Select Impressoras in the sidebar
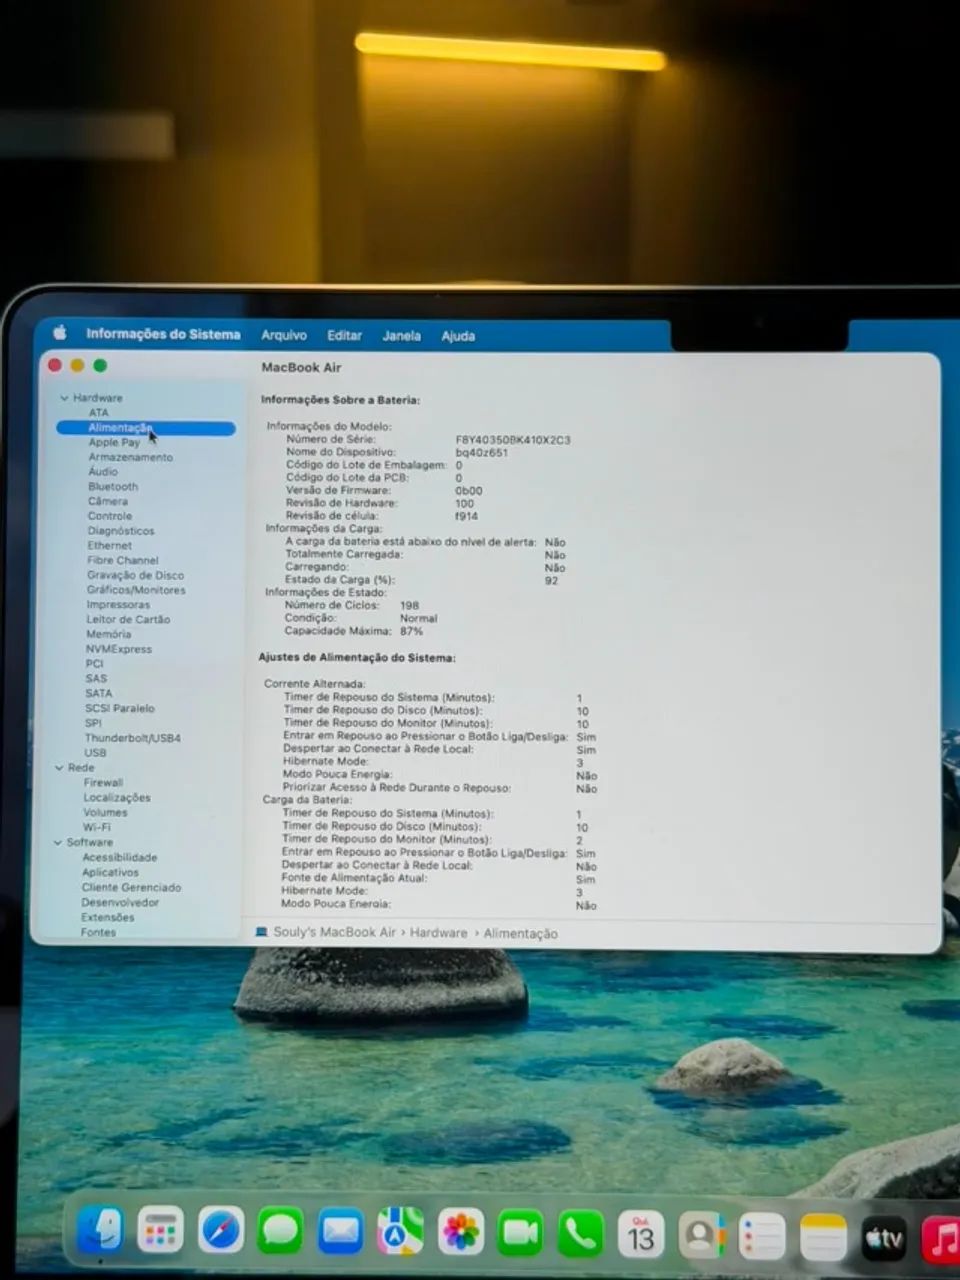The height and width of the screenshot is (1280, 960). [118, 605]
